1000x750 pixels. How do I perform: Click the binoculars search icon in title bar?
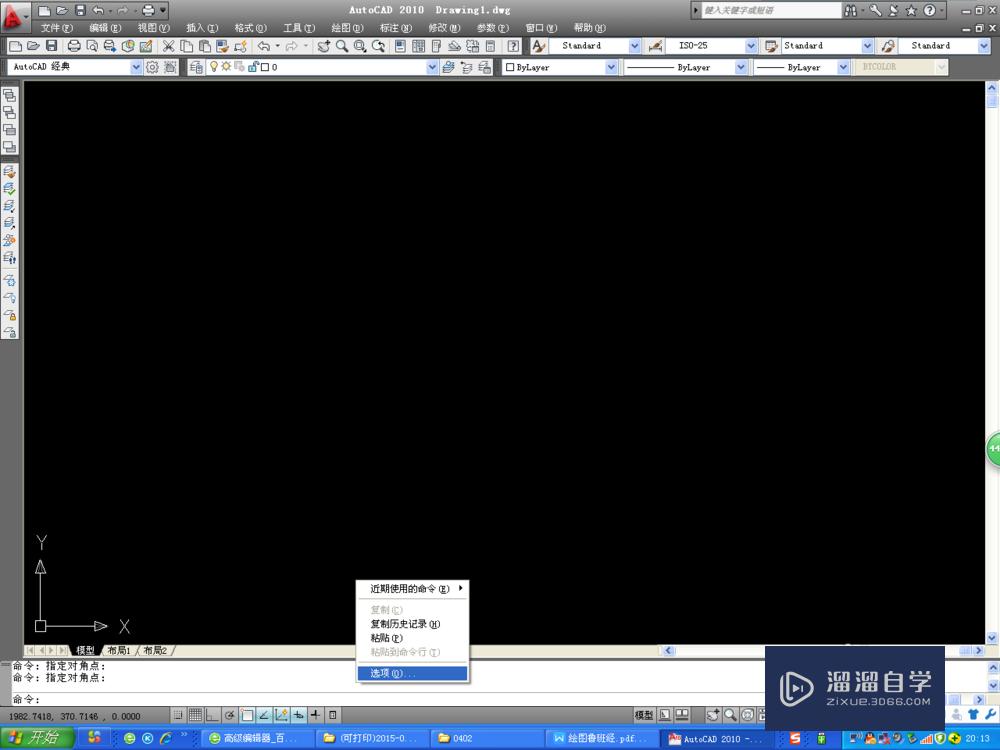pyautogui.click(x=851, y=10)
